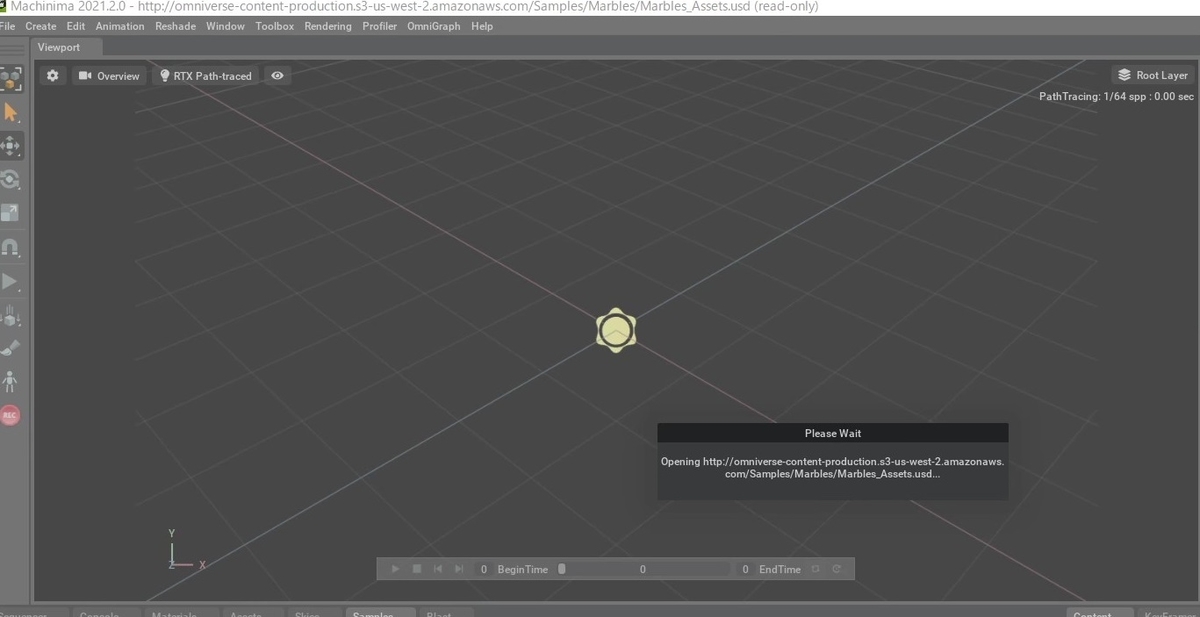Open the File menu
The width and height of the screenshot is (1200, 617).
click(8, 26)
